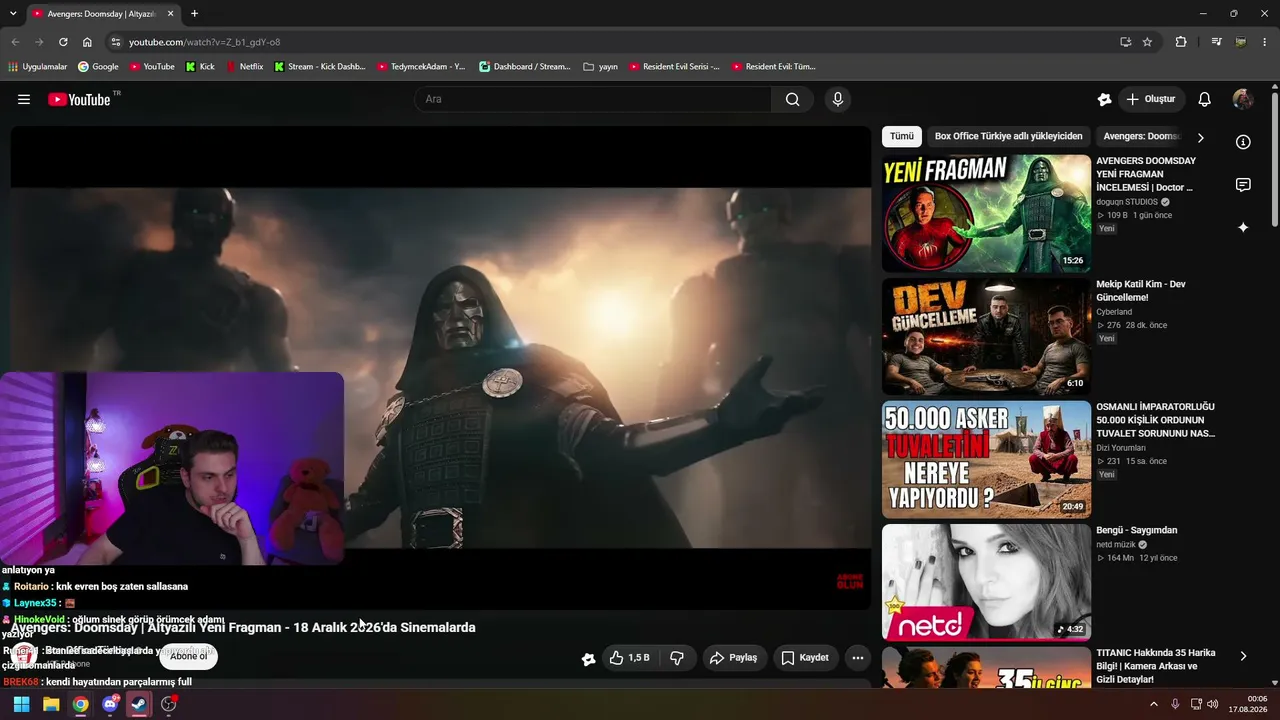
Task: Open the Windows Start menu
Action: coord(21,704)
